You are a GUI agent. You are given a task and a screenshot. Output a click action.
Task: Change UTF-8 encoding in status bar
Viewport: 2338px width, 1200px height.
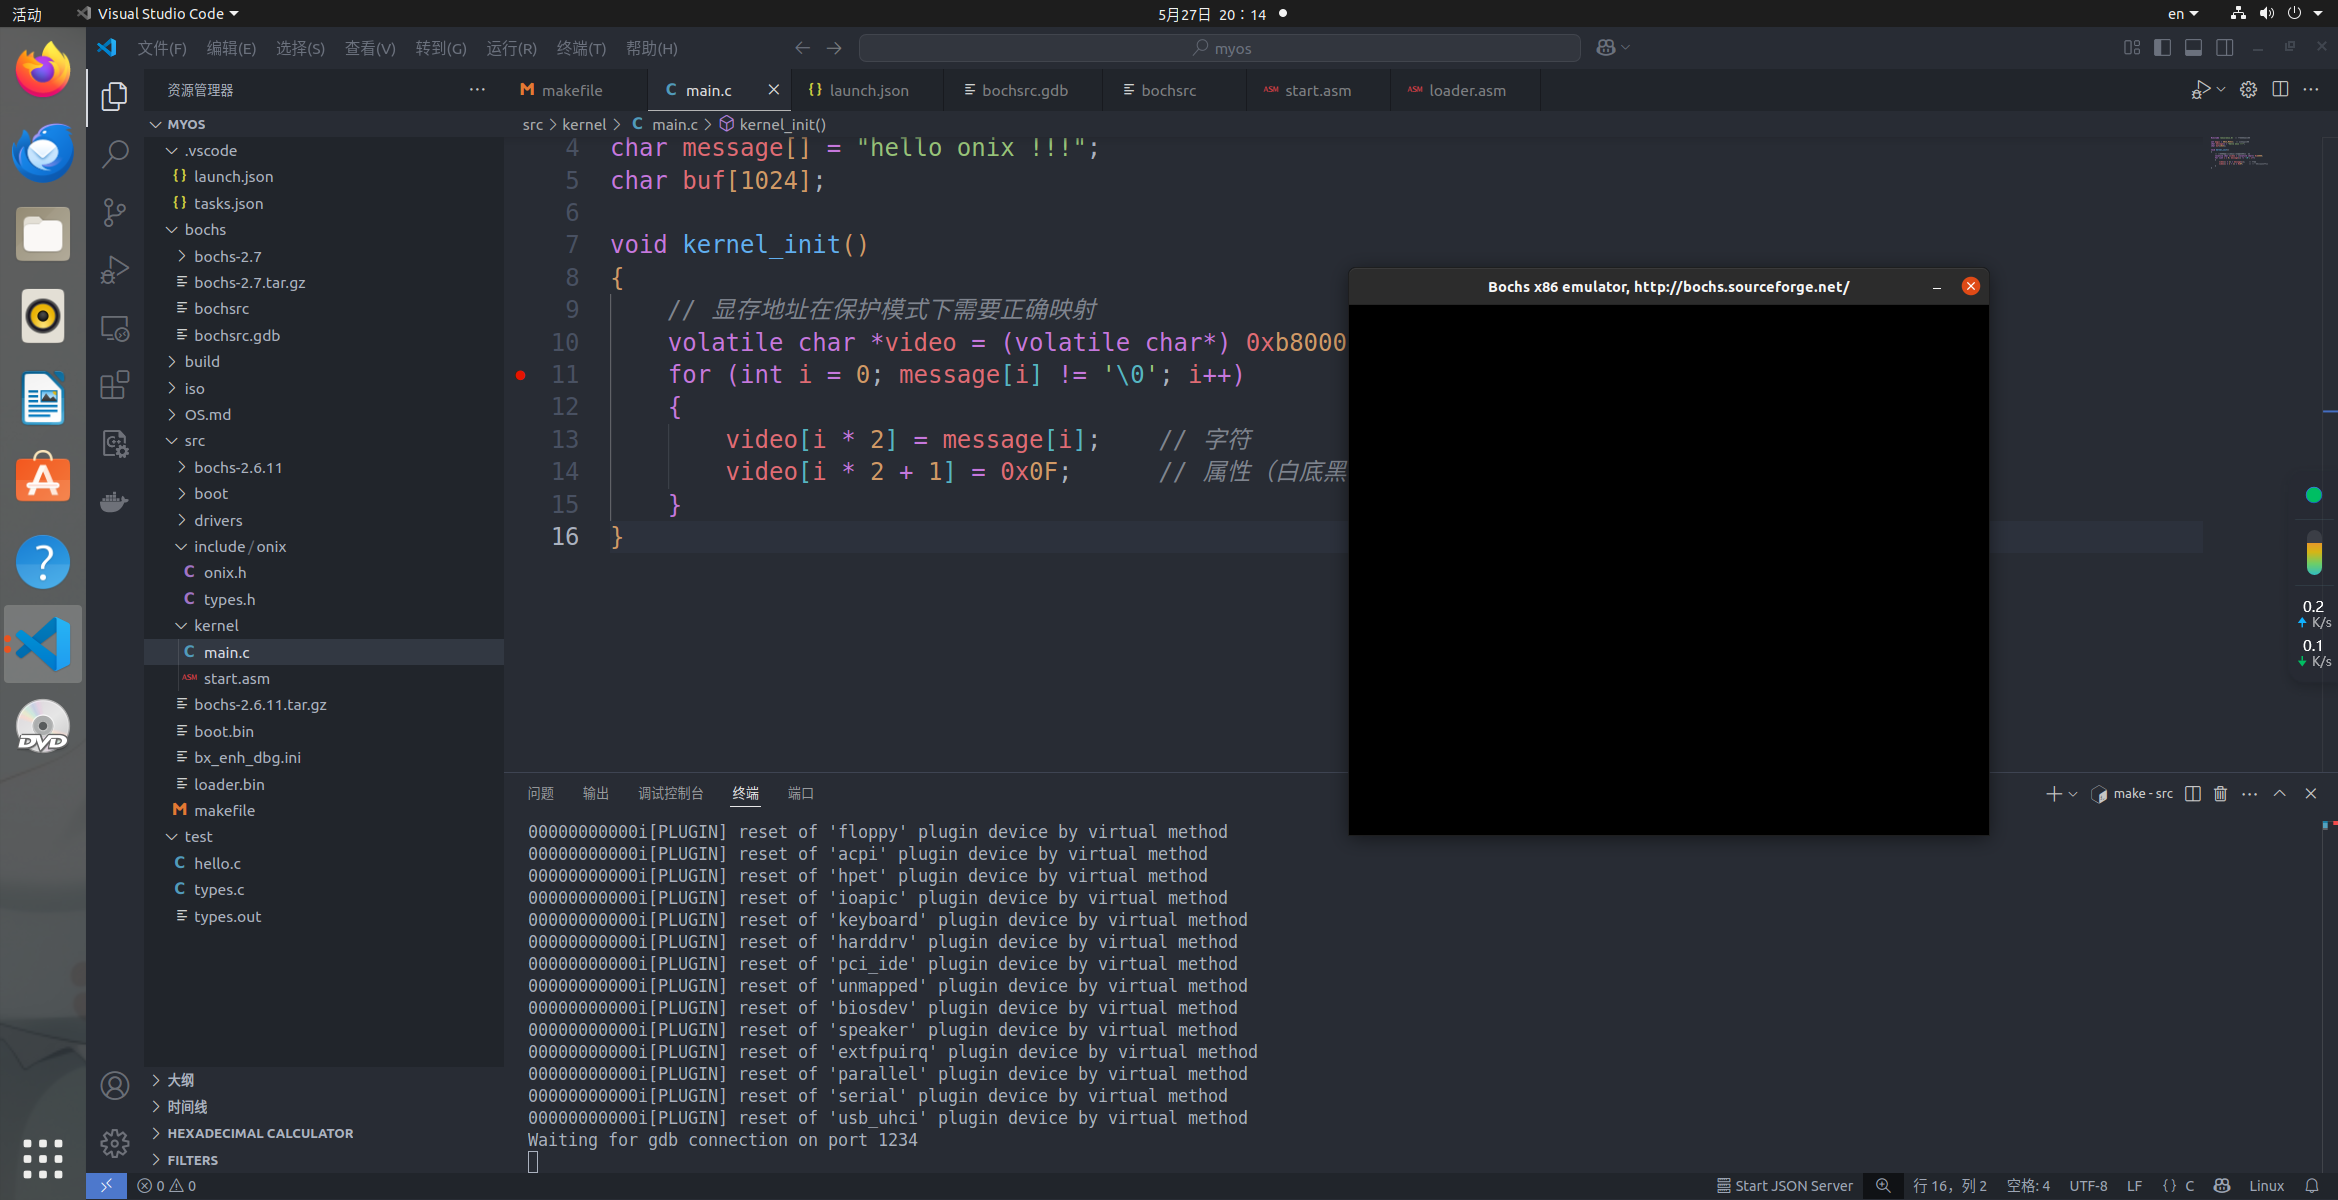pyautogui.click(x=2087, y=1185)
